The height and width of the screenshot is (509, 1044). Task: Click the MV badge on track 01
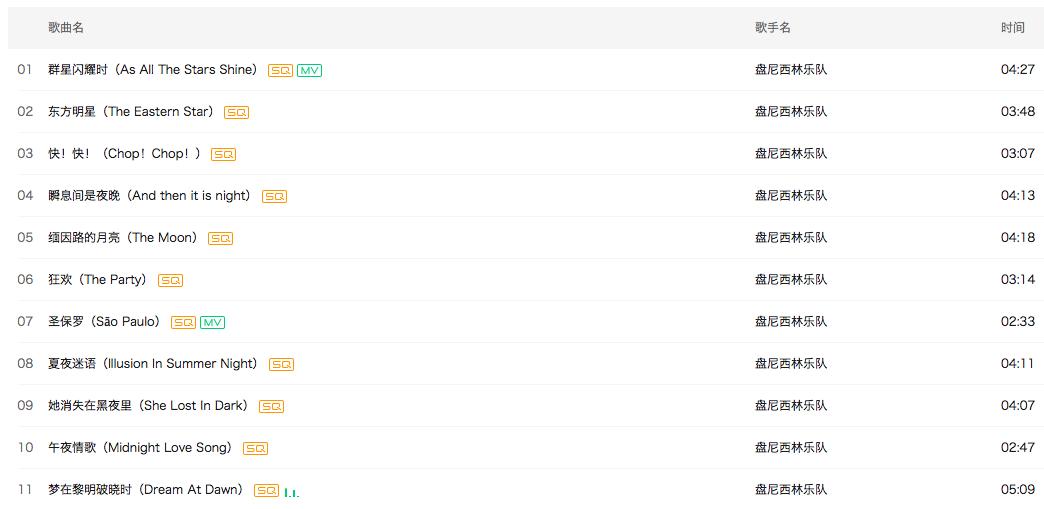tap(309, 71)
